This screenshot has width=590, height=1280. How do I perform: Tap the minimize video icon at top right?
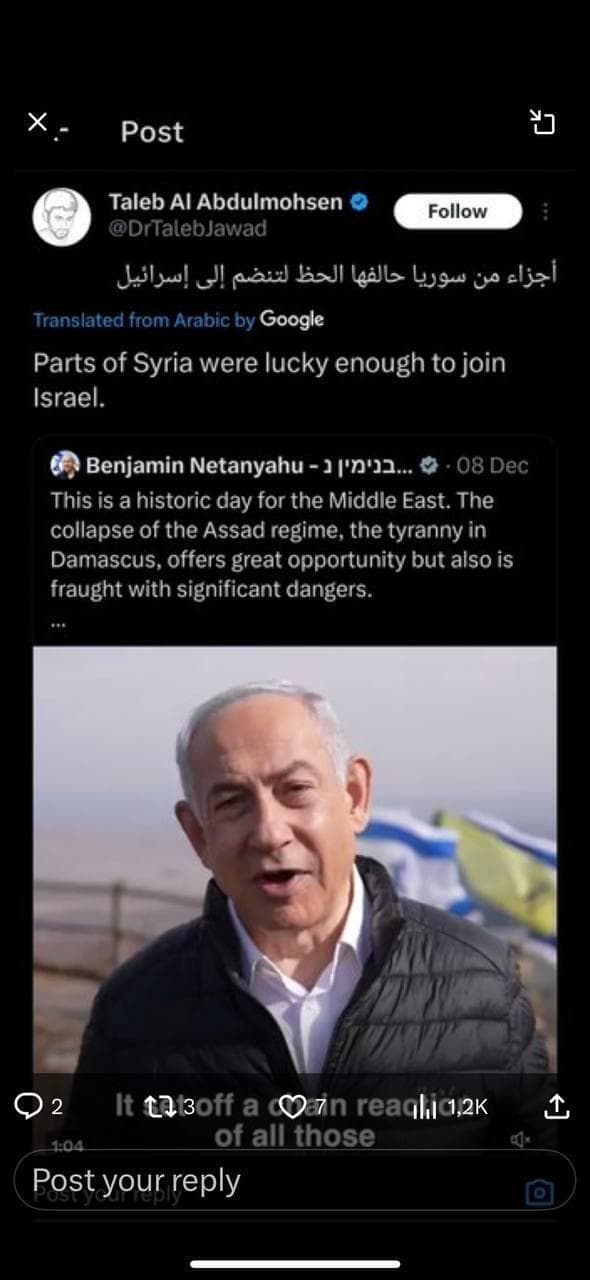tap(541, 123)
